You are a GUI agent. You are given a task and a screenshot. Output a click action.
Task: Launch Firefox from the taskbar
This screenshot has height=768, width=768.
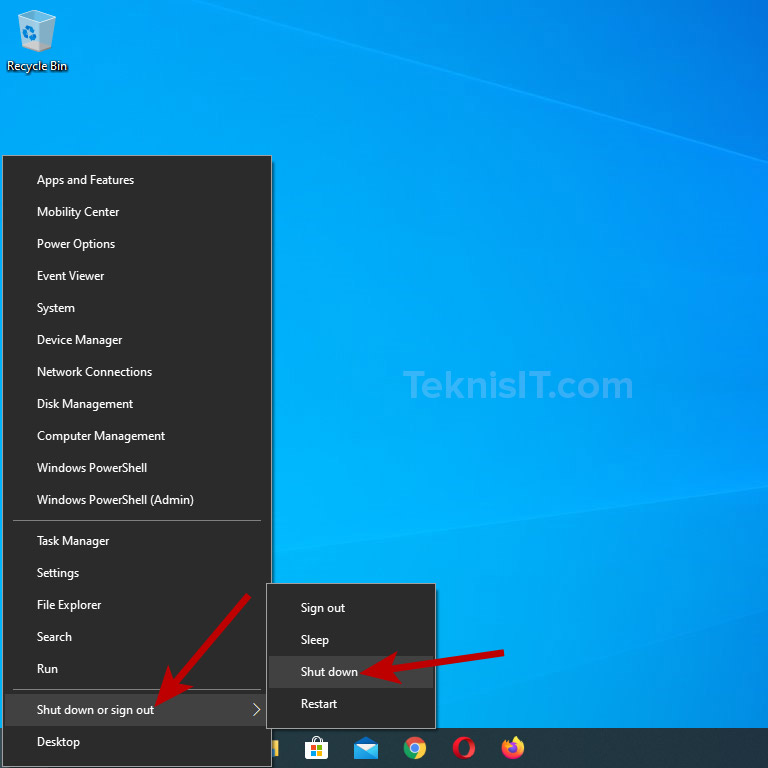point(513,748)
